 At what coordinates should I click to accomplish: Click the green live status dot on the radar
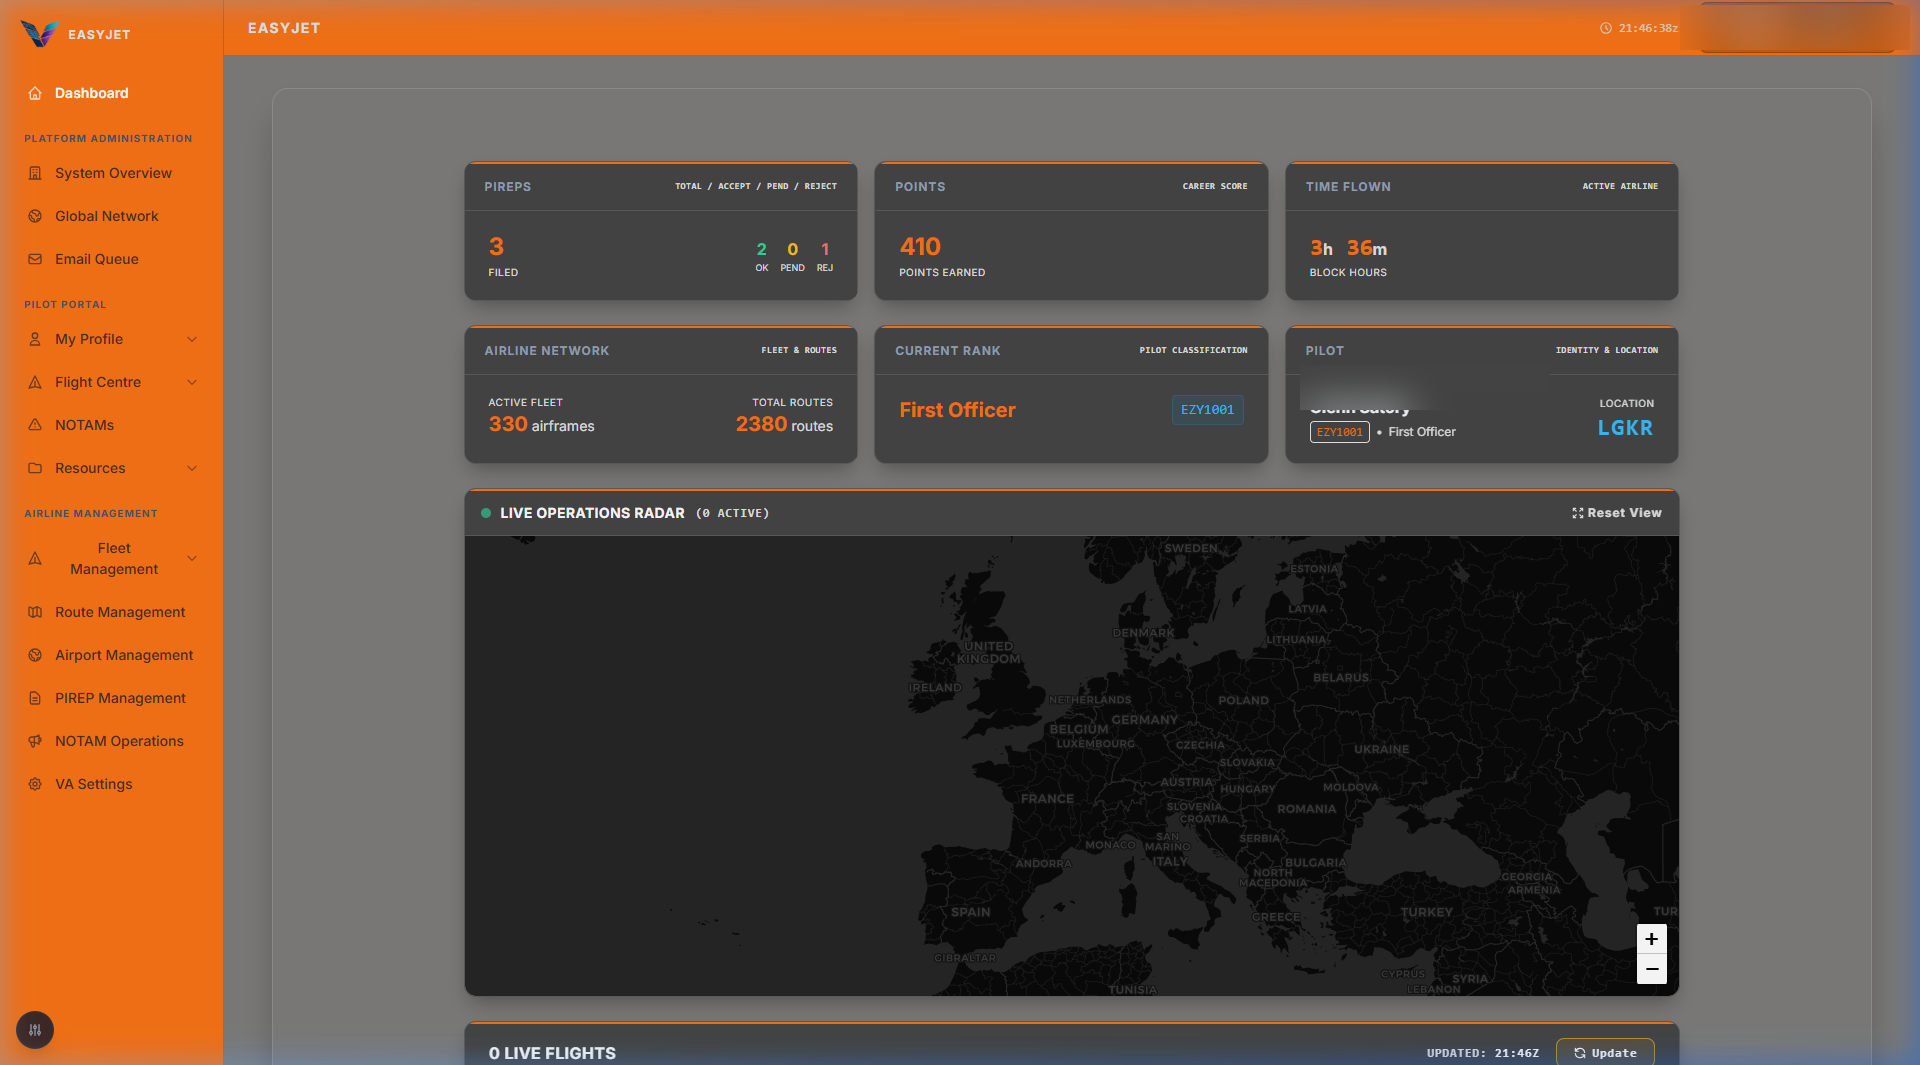coord(486,513)
